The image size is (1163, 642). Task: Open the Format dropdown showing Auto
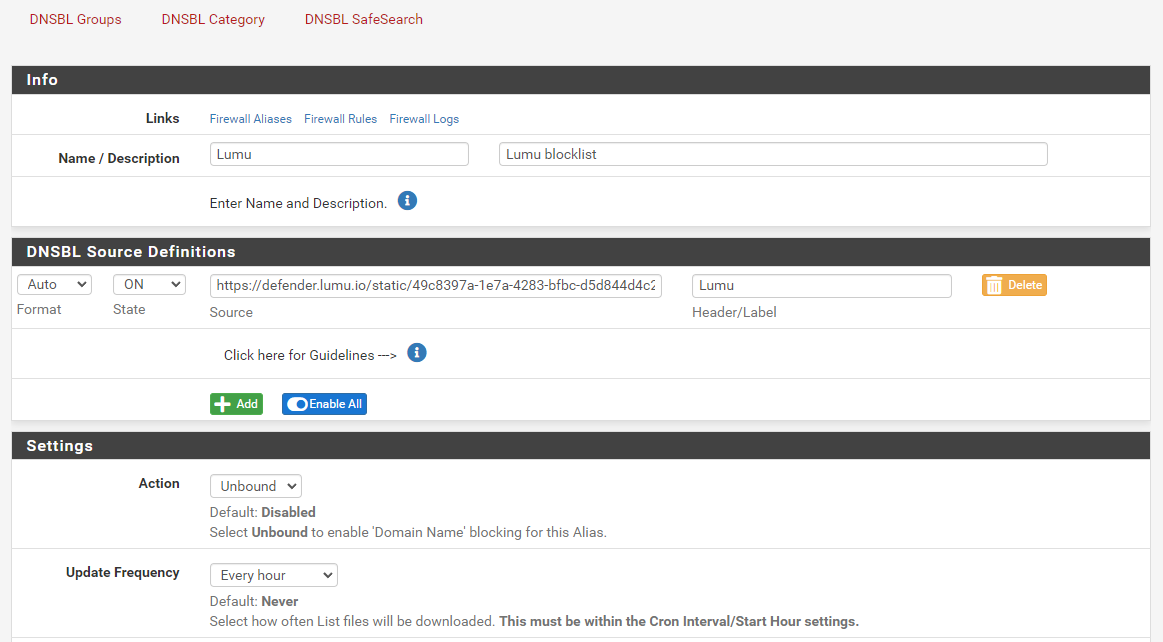point(54,285)
